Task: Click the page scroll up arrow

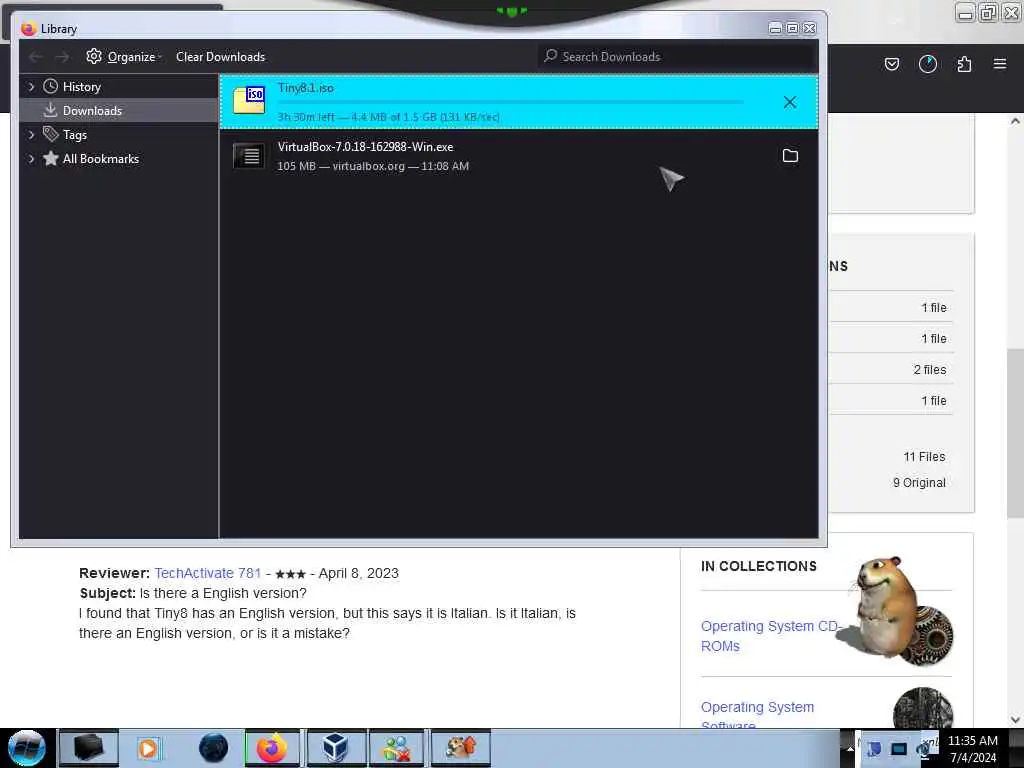Action: pos(1015,121)
